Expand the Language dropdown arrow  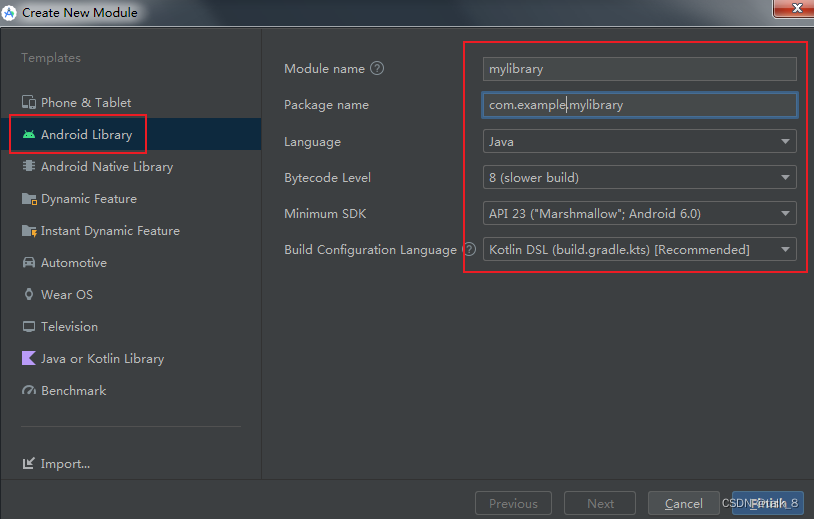[x=785, y=141]
